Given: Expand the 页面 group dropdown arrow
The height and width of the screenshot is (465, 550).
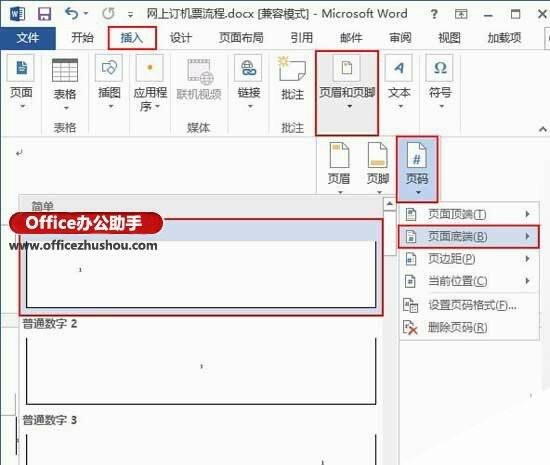Looking at the screenshot, I should [x=22, y=106].
